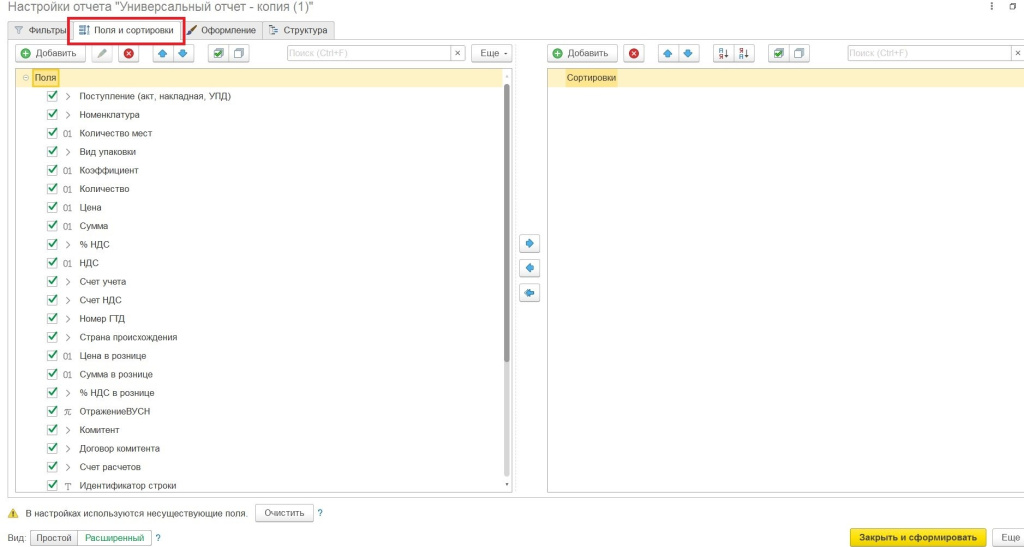This screenshot has height=547, width=1024.
Task: Uncheck the Номенклатура field checkbox
Action: coord(52,115)
